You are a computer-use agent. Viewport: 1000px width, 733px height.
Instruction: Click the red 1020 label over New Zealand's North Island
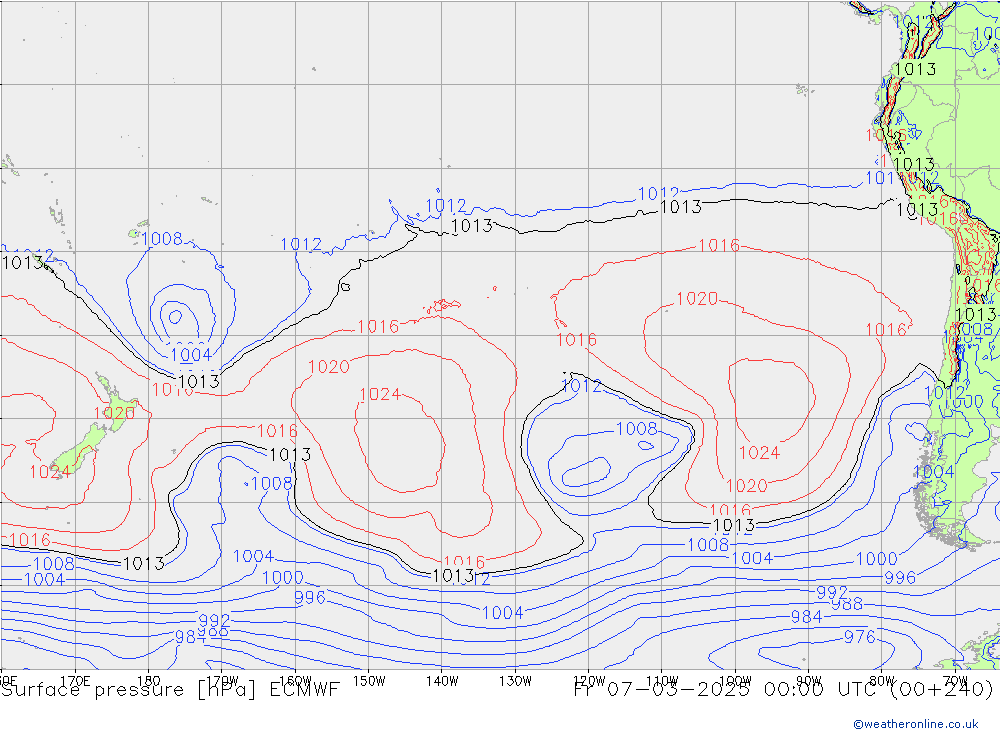pos(114,413)
